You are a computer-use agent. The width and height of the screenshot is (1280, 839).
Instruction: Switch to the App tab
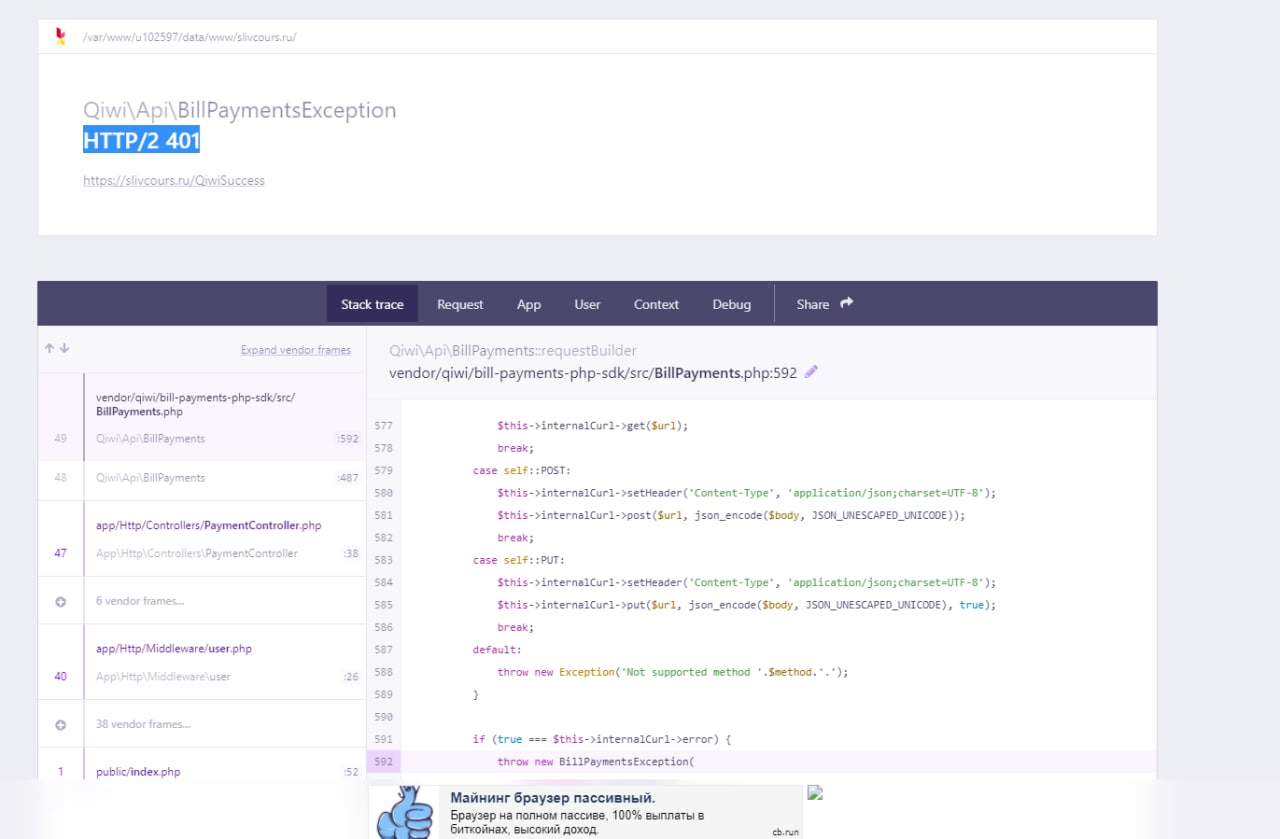(529, 304)
